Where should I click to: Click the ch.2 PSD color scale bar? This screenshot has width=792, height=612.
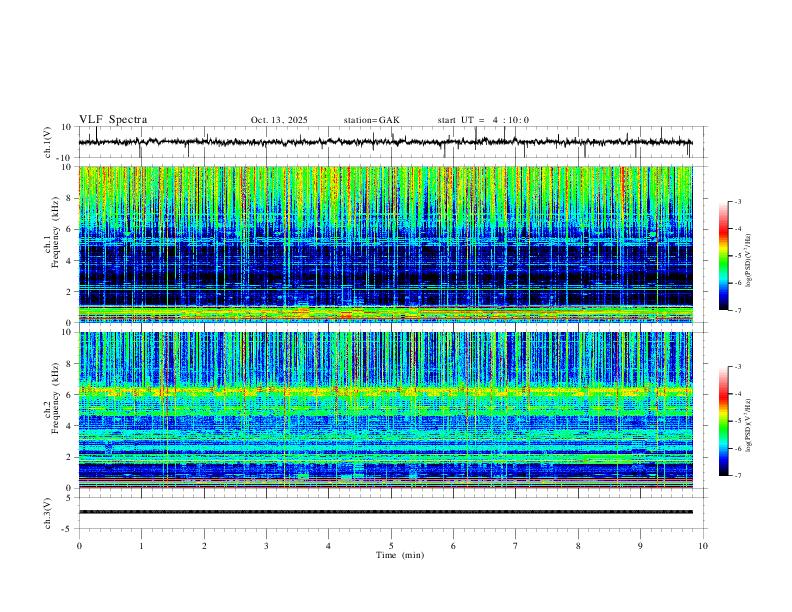click(x=724, y=421)
